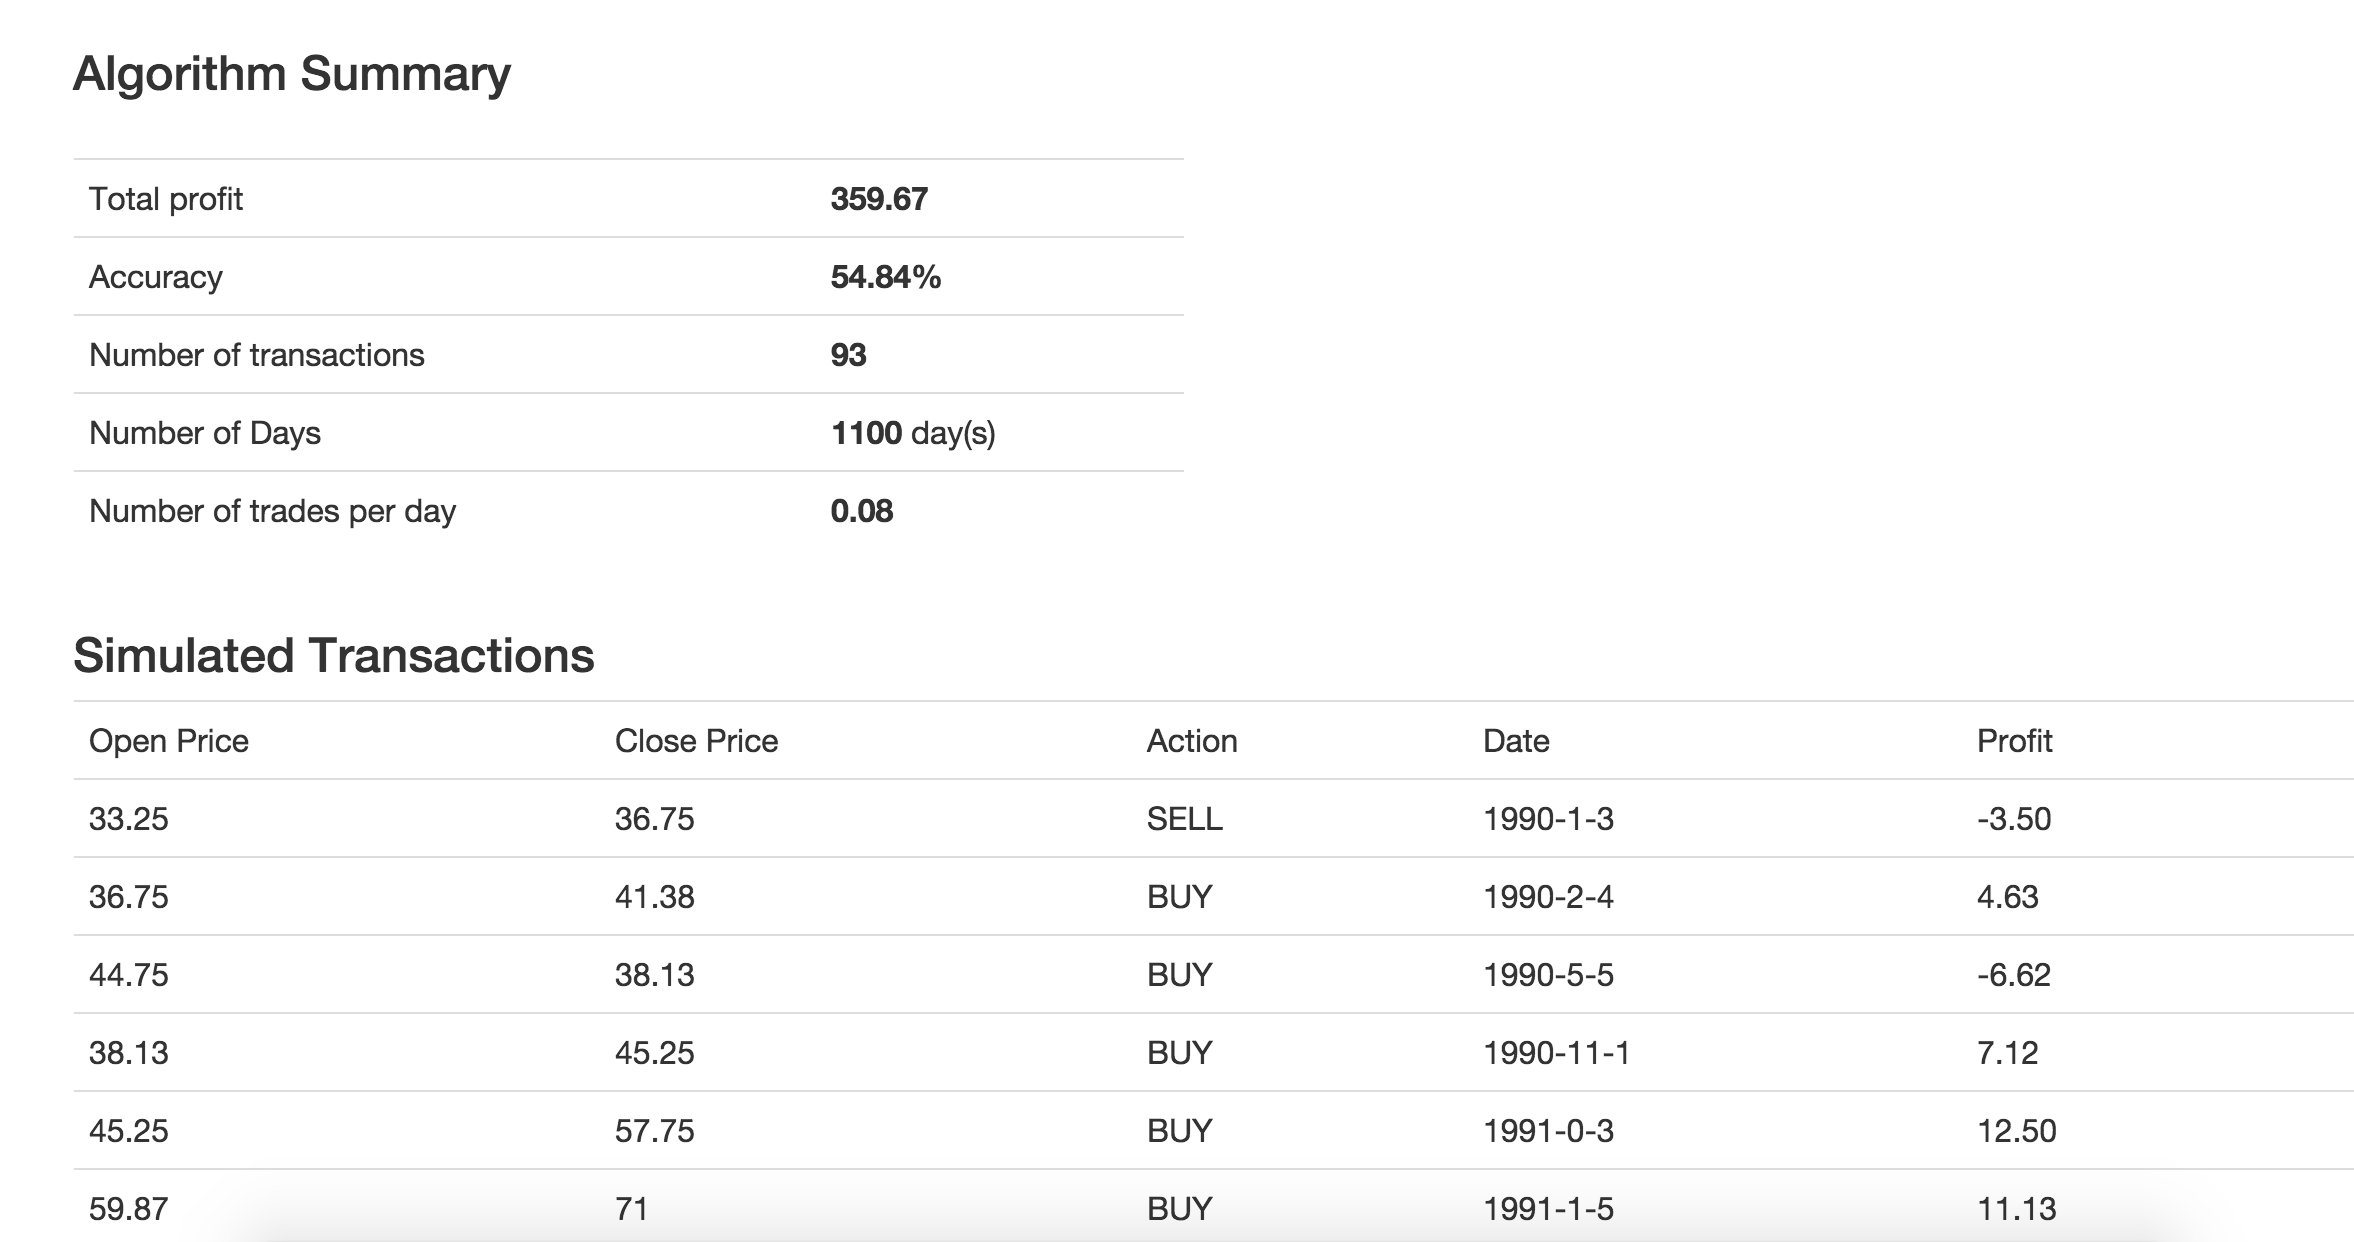The image size is (2354, 1242).
Task: Click the Action column header
Action: 1191,741
